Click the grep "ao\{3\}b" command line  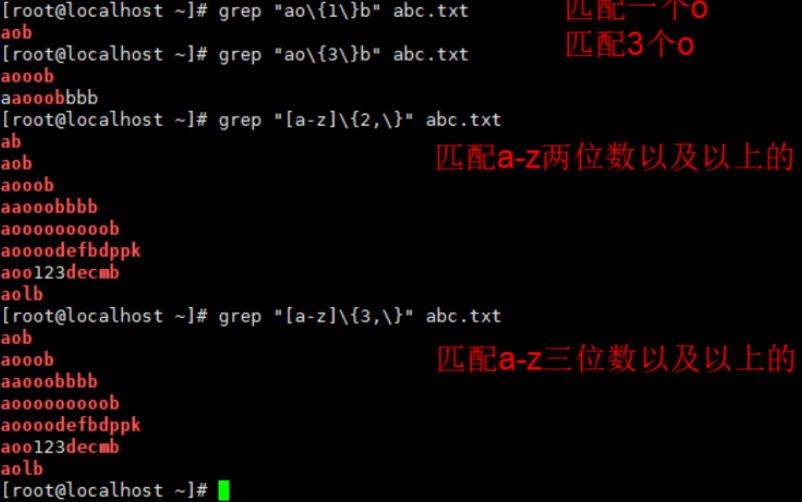[x=235, y=54]
